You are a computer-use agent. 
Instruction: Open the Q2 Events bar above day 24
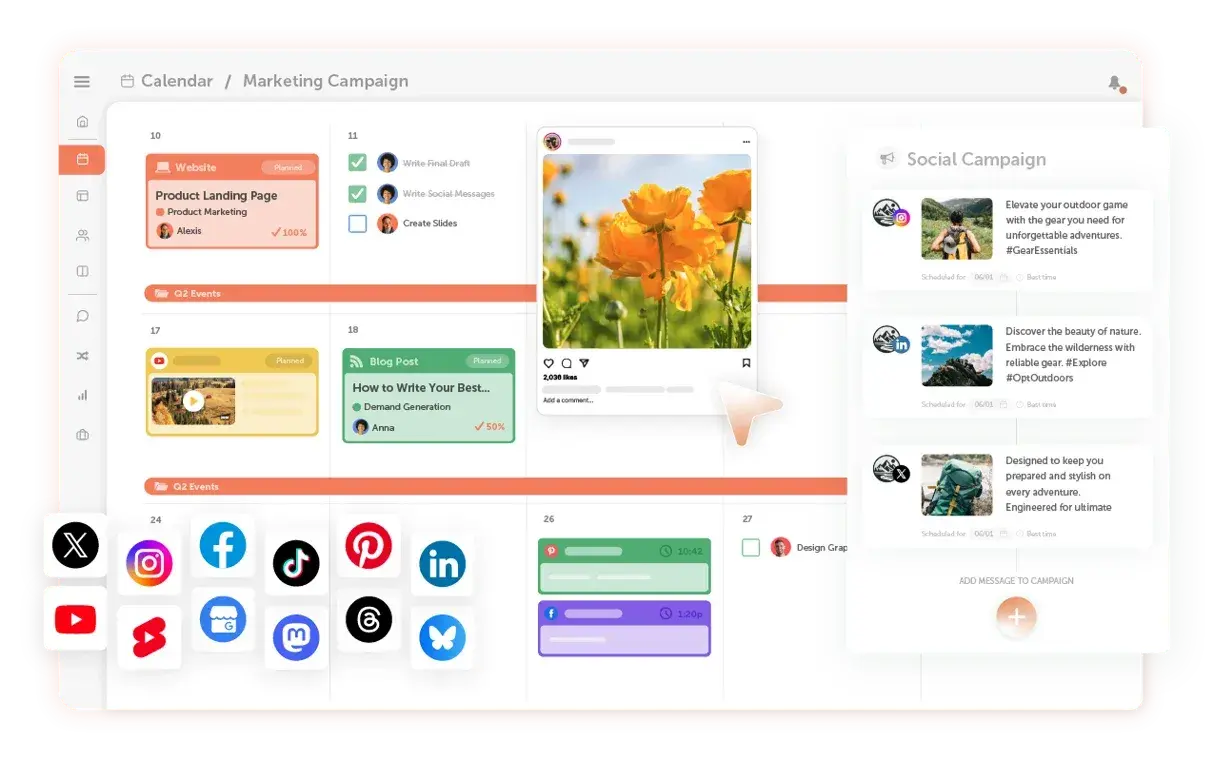tap(495, 486)
